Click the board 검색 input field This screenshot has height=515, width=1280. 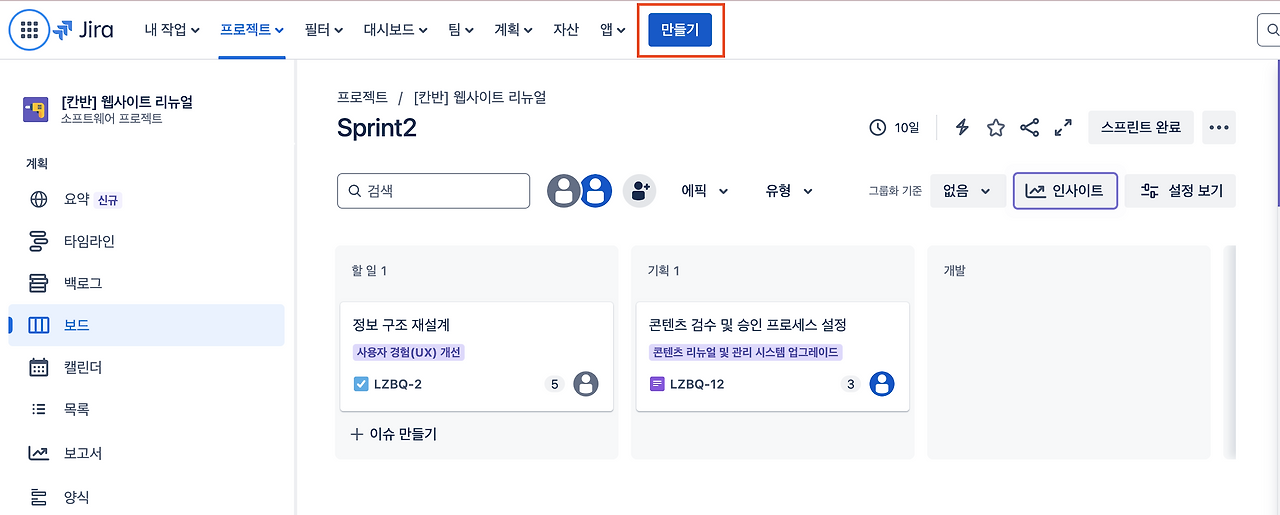pos(434,191)
